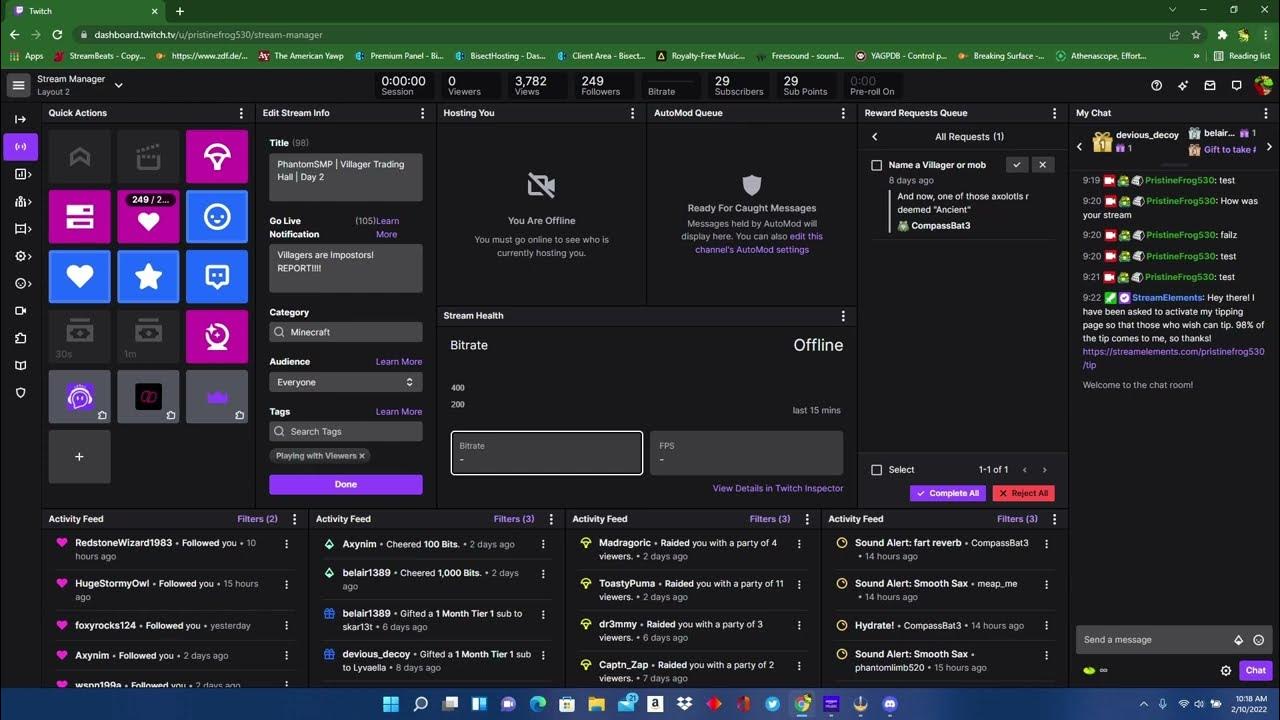Viewport: 1280px width, 720px height.
Task: Open edit this channel's AutoMod settings link
Action: pyautogui.click(x=759, y=243)
